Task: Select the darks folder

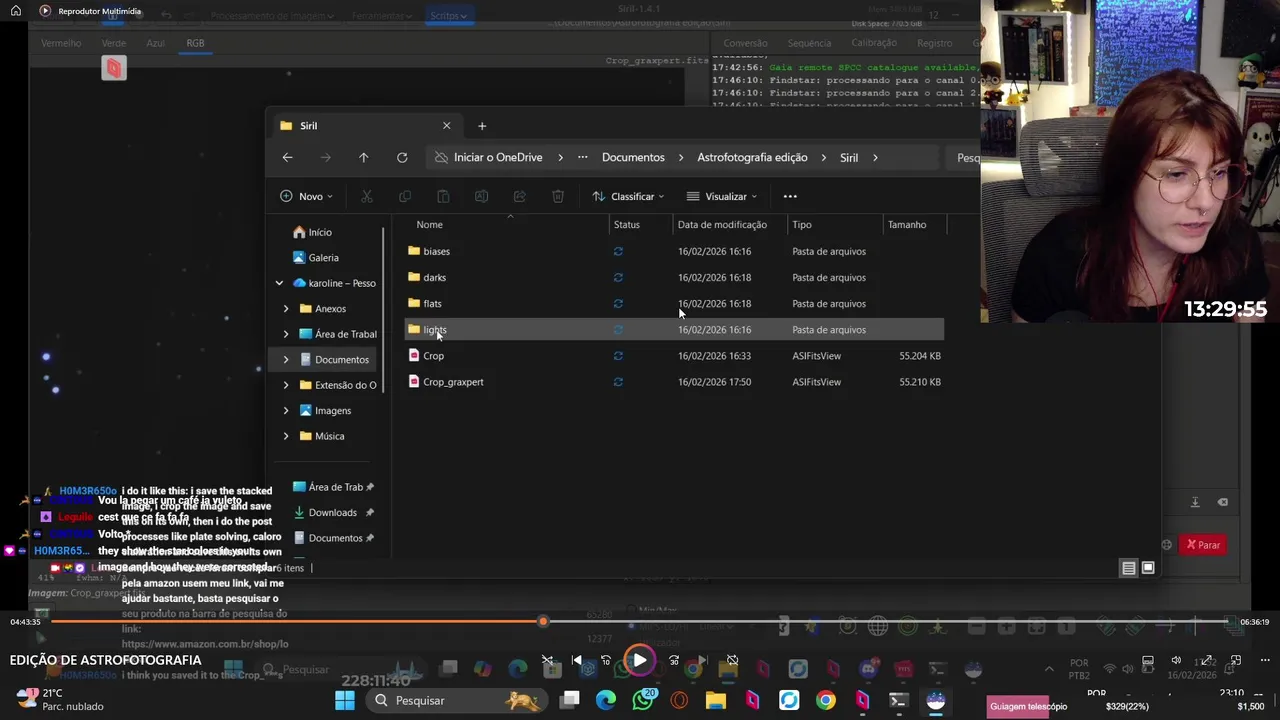Action: pyautogui.click(x=434, y=278)
